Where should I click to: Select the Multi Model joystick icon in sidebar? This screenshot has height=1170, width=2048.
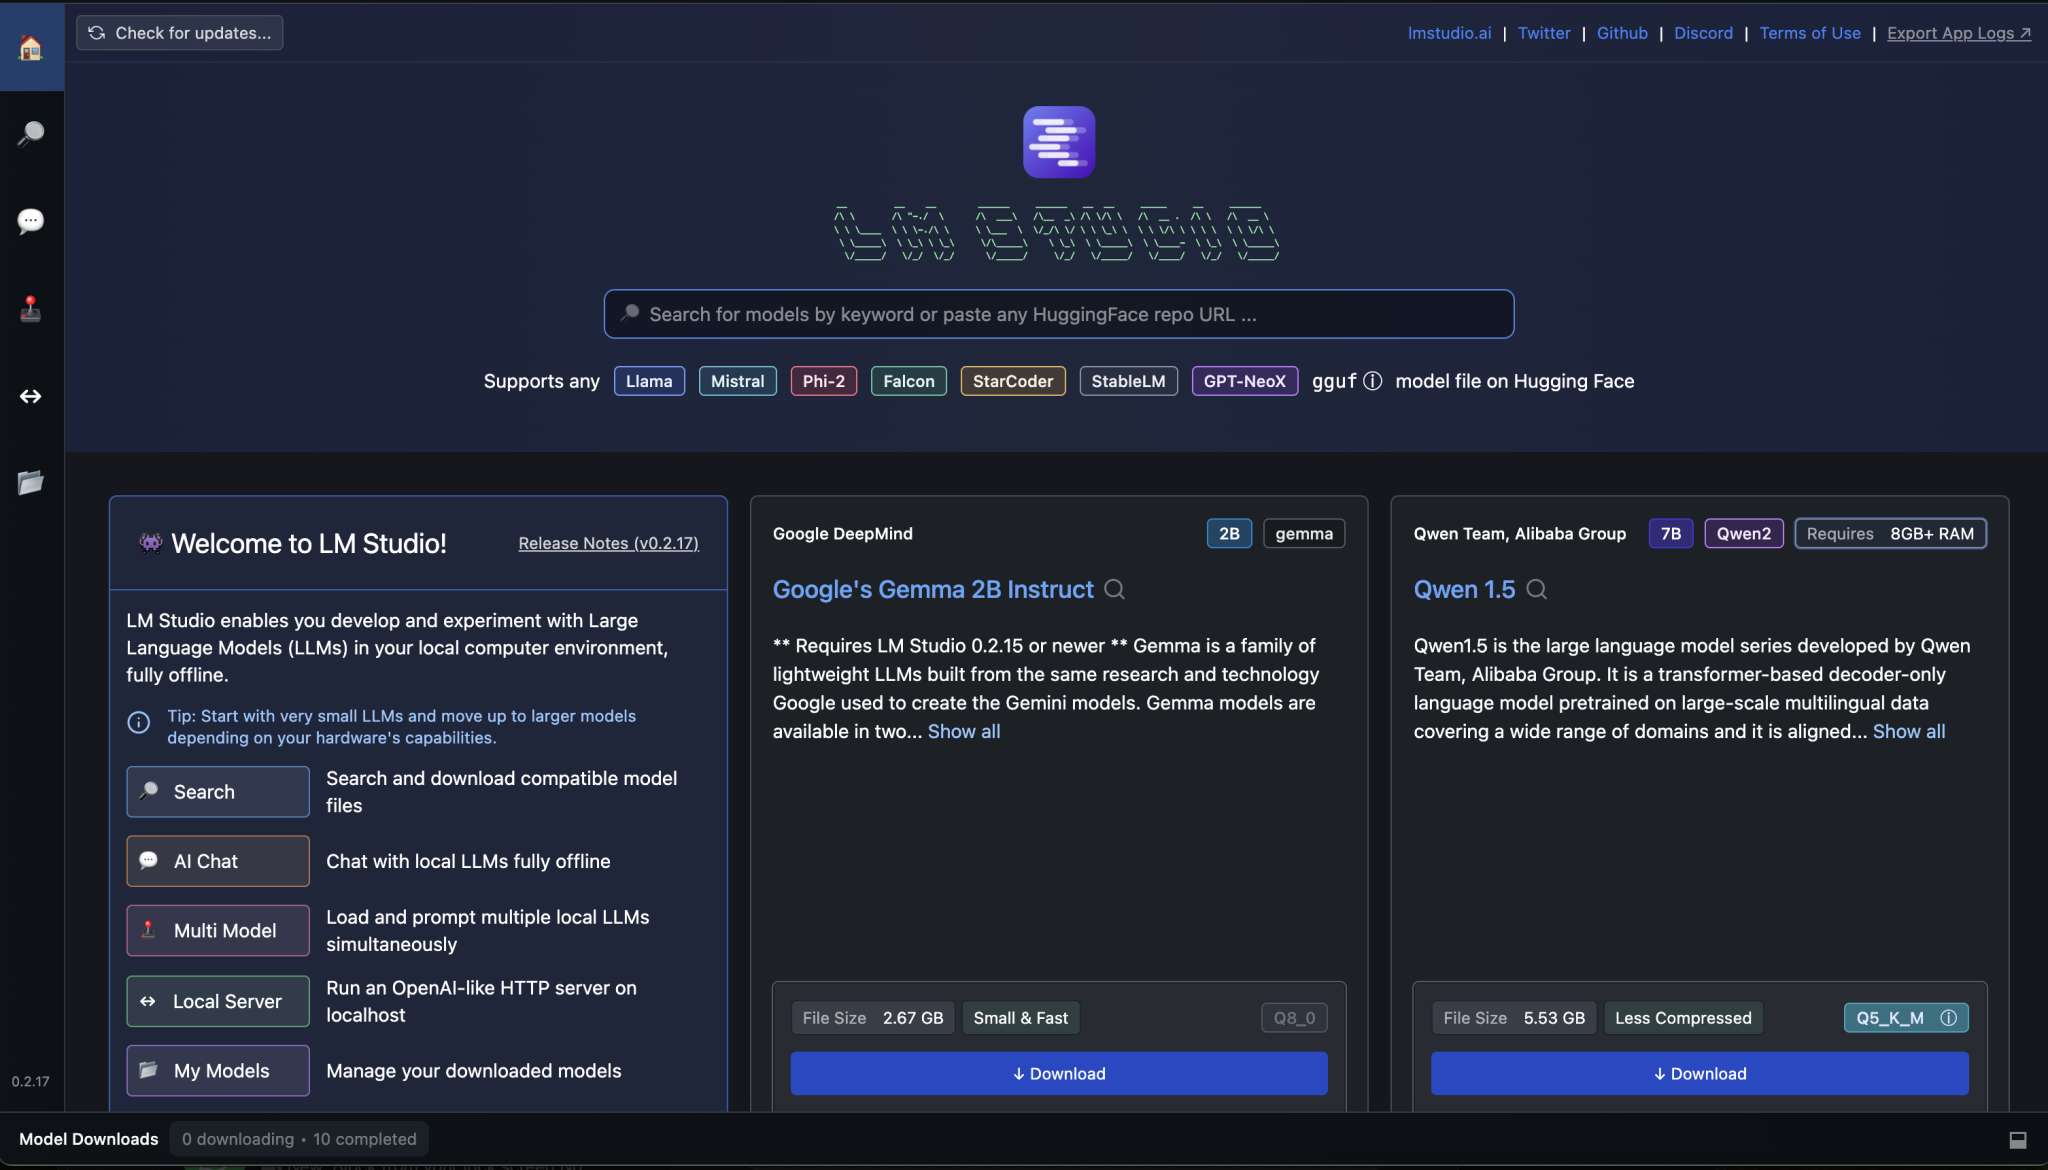pos(31,308)
